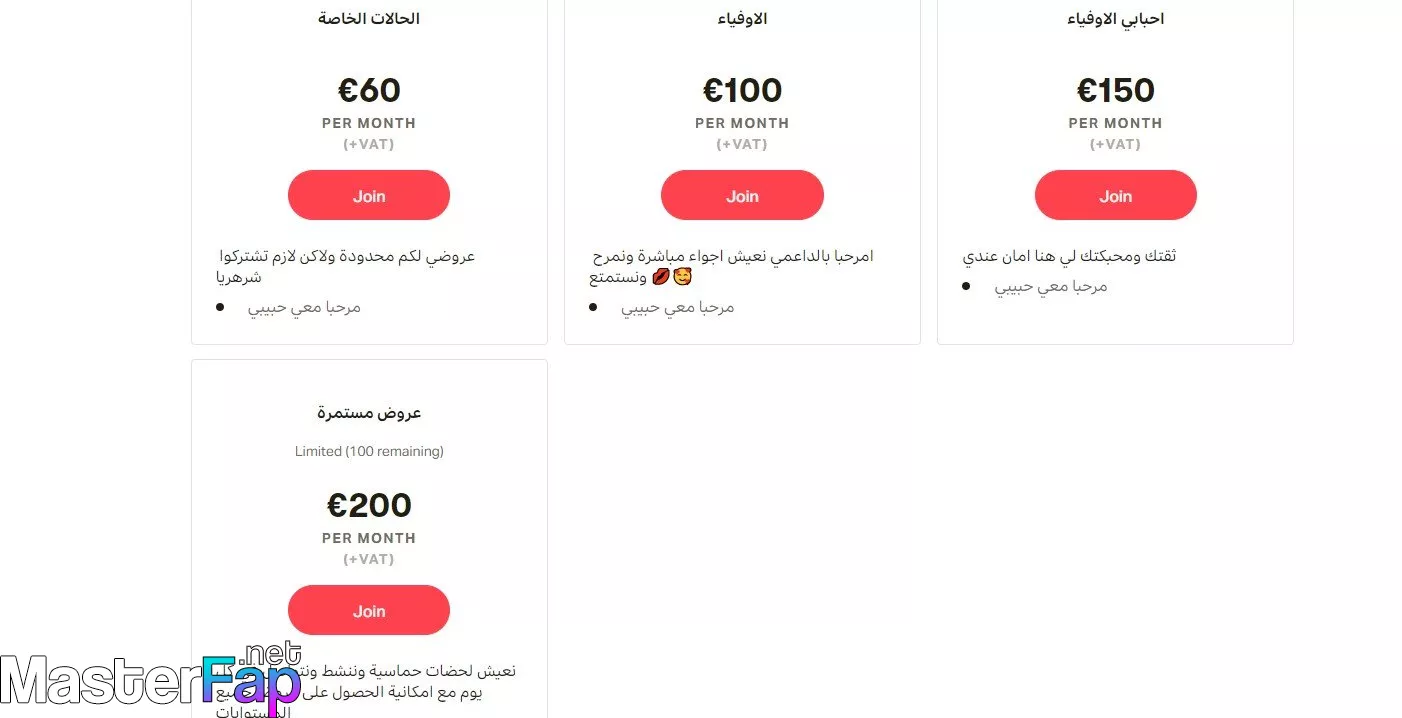The height and width of the screenshot is (718, 1402).
Task: Click the description ثقتك ومحبكتك لي هنا
Action: coord(1069,256)
